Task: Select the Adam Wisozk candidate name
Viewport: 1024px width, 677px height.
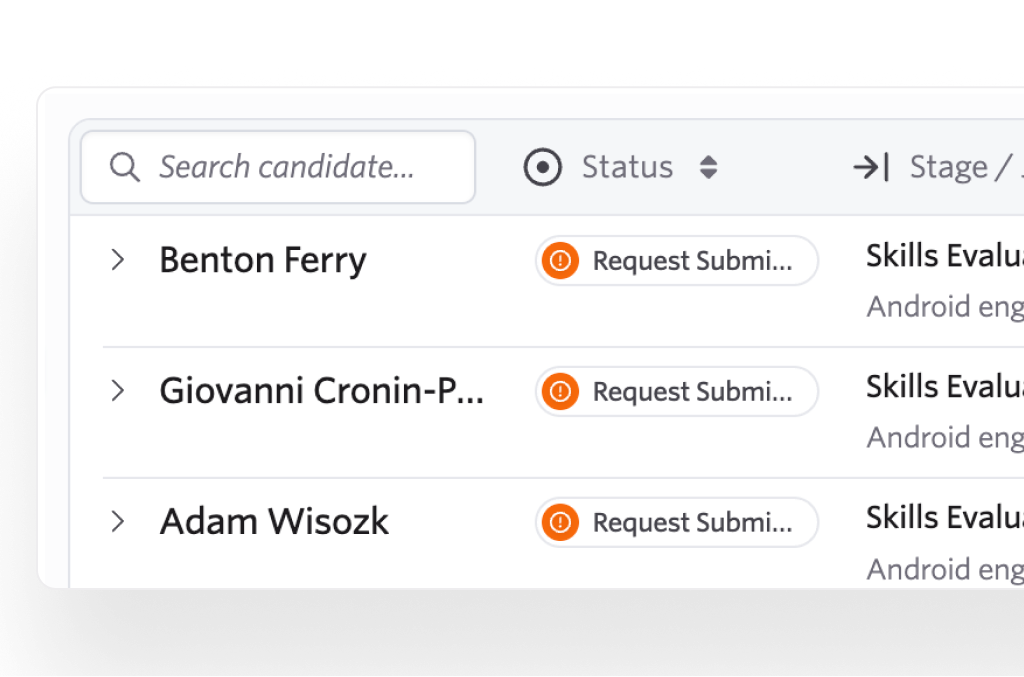Action: (274, 522)
